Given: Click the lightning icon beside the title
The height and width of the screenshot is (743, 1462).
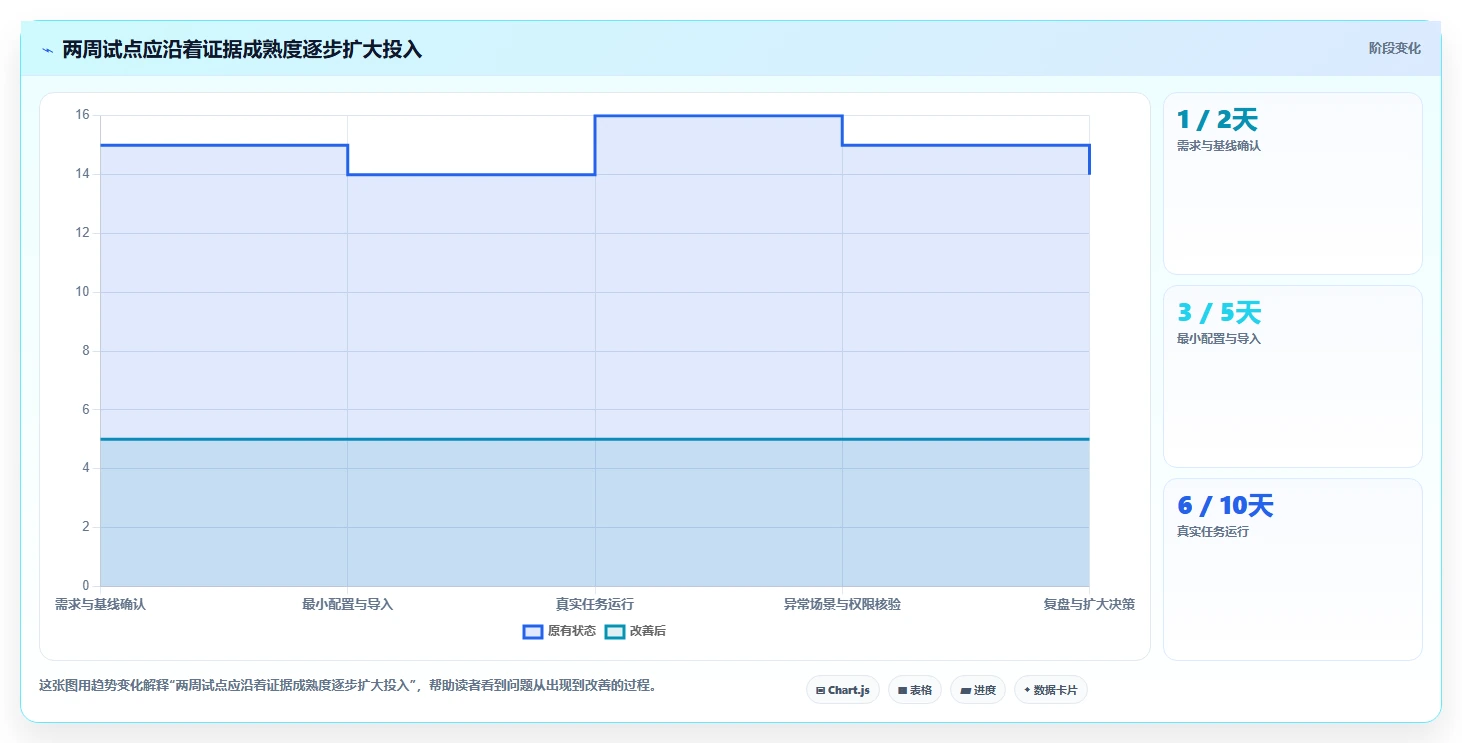Looking at the screenshot, I should (47, 50).
